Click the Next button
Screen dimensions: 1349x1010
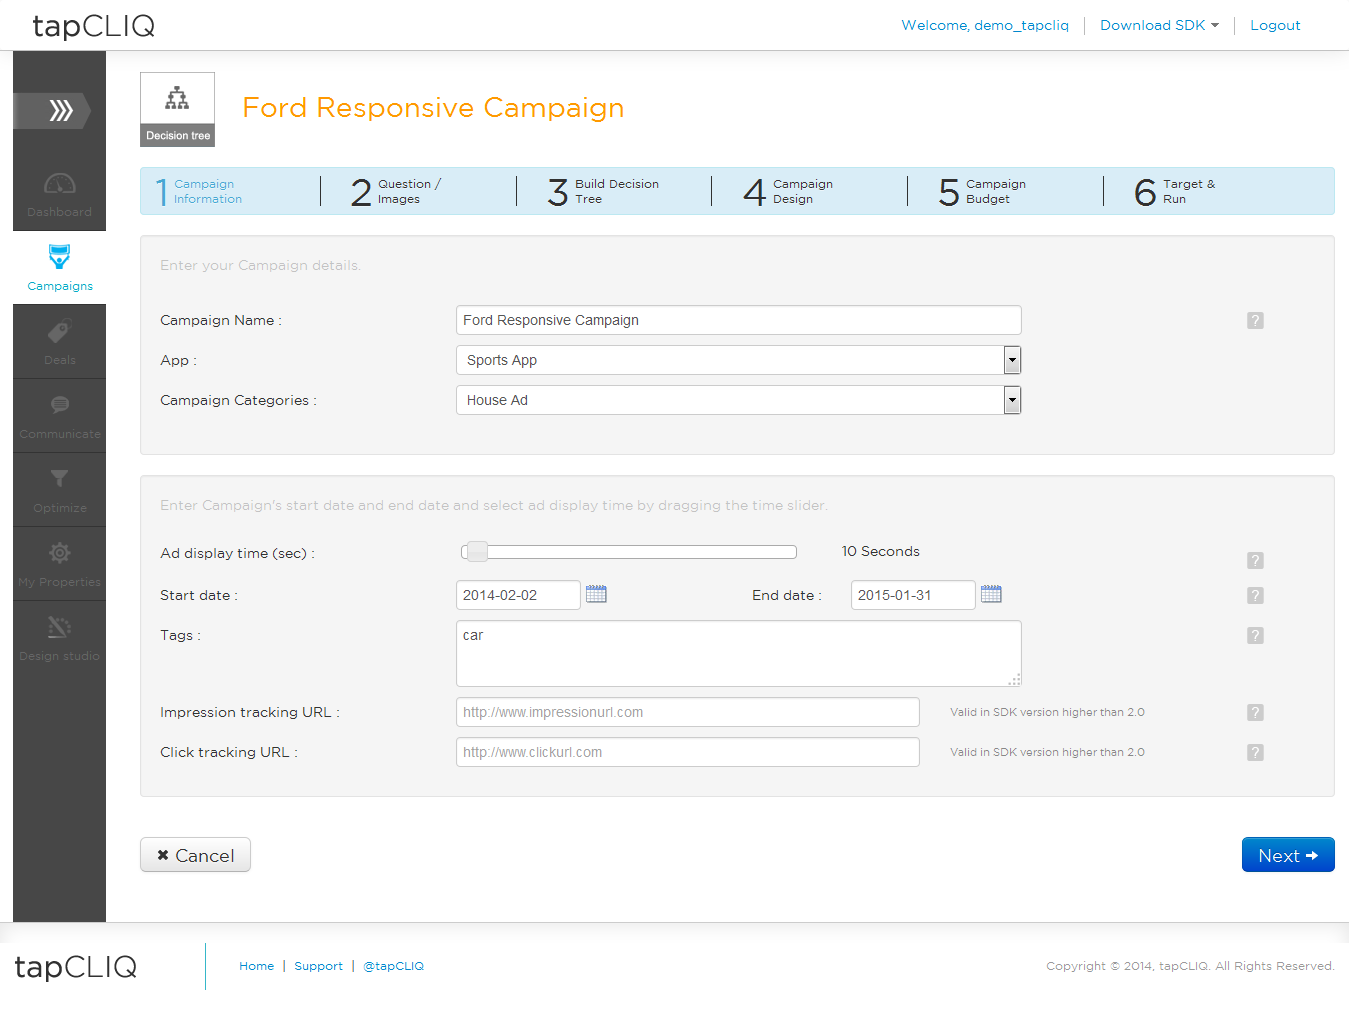pos(1288,855)
